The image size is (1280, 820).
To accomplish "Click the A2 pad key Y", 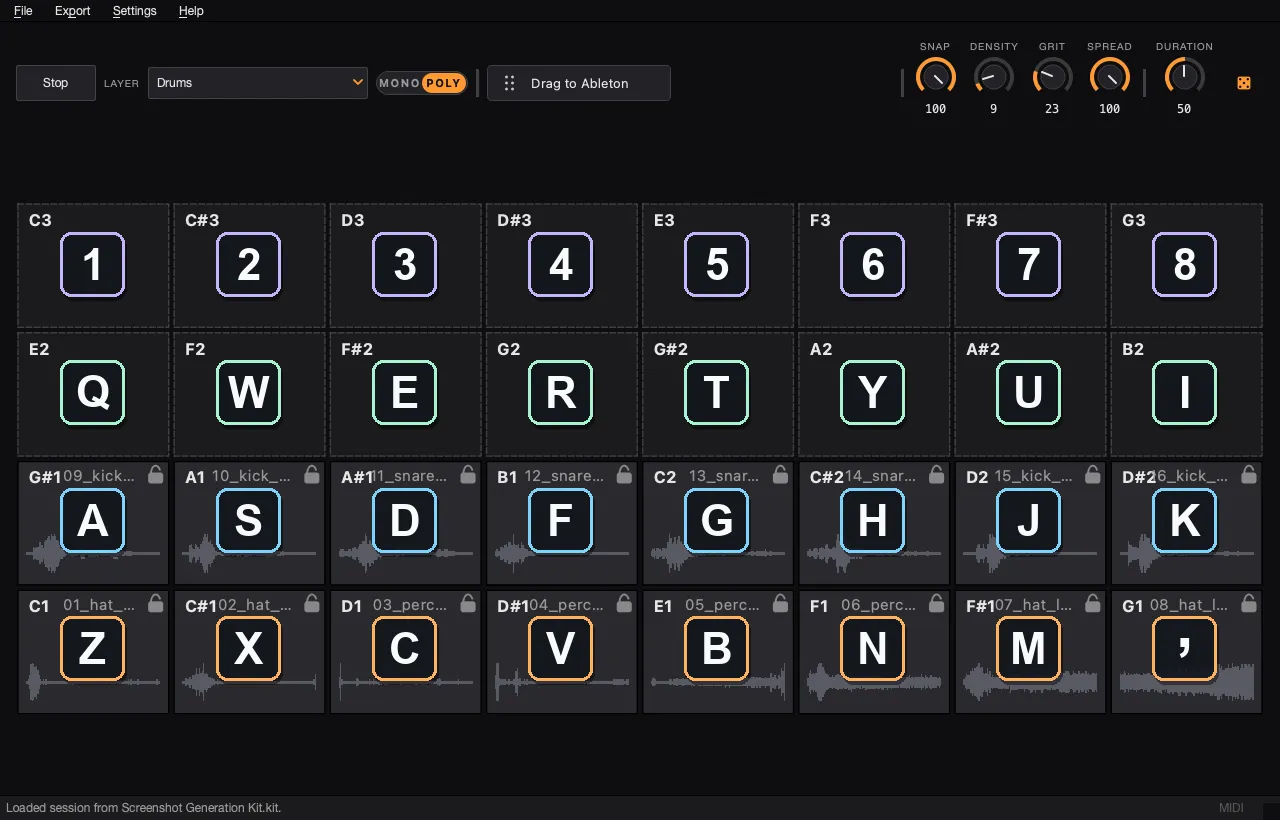I will 873,393.
